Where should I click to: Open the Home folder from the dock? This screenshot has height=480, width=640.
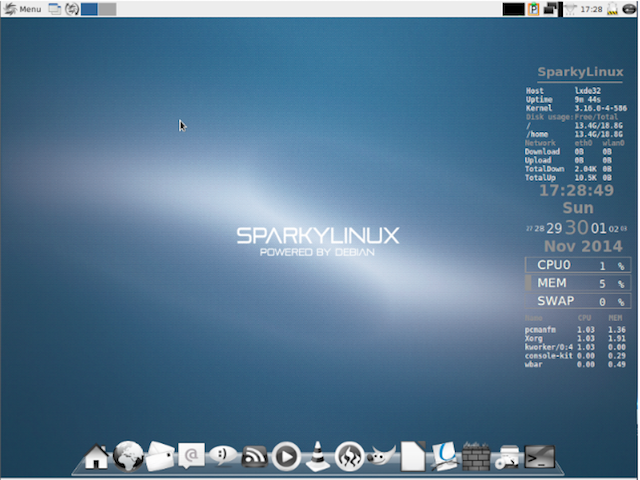click(96, 456)
